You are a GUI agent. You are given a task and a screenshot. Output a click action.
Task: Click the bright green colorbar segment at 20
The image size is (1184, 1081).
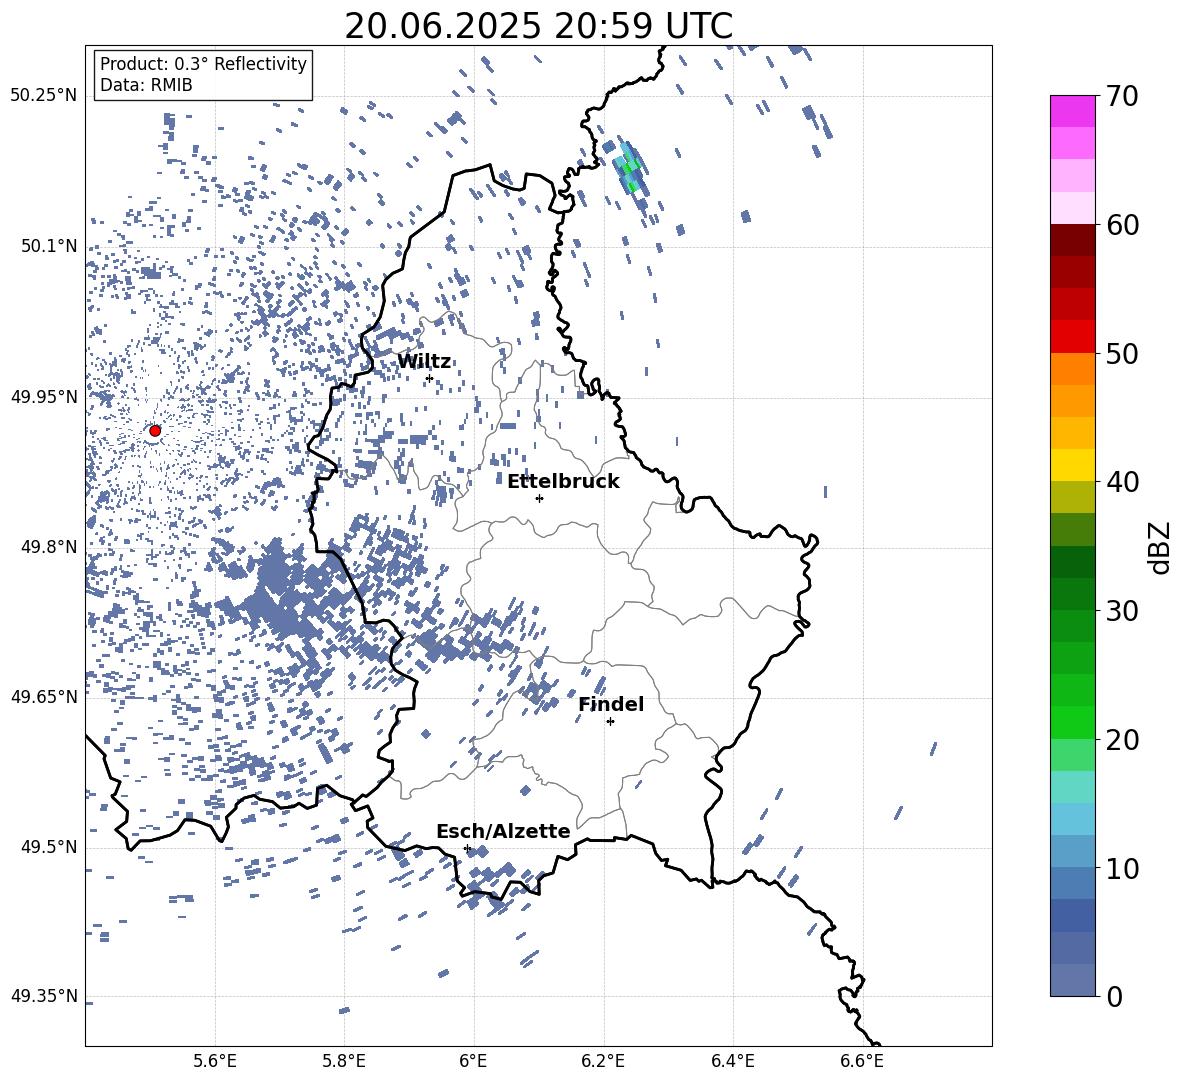pyautogui.click(x=1072, y=722)
